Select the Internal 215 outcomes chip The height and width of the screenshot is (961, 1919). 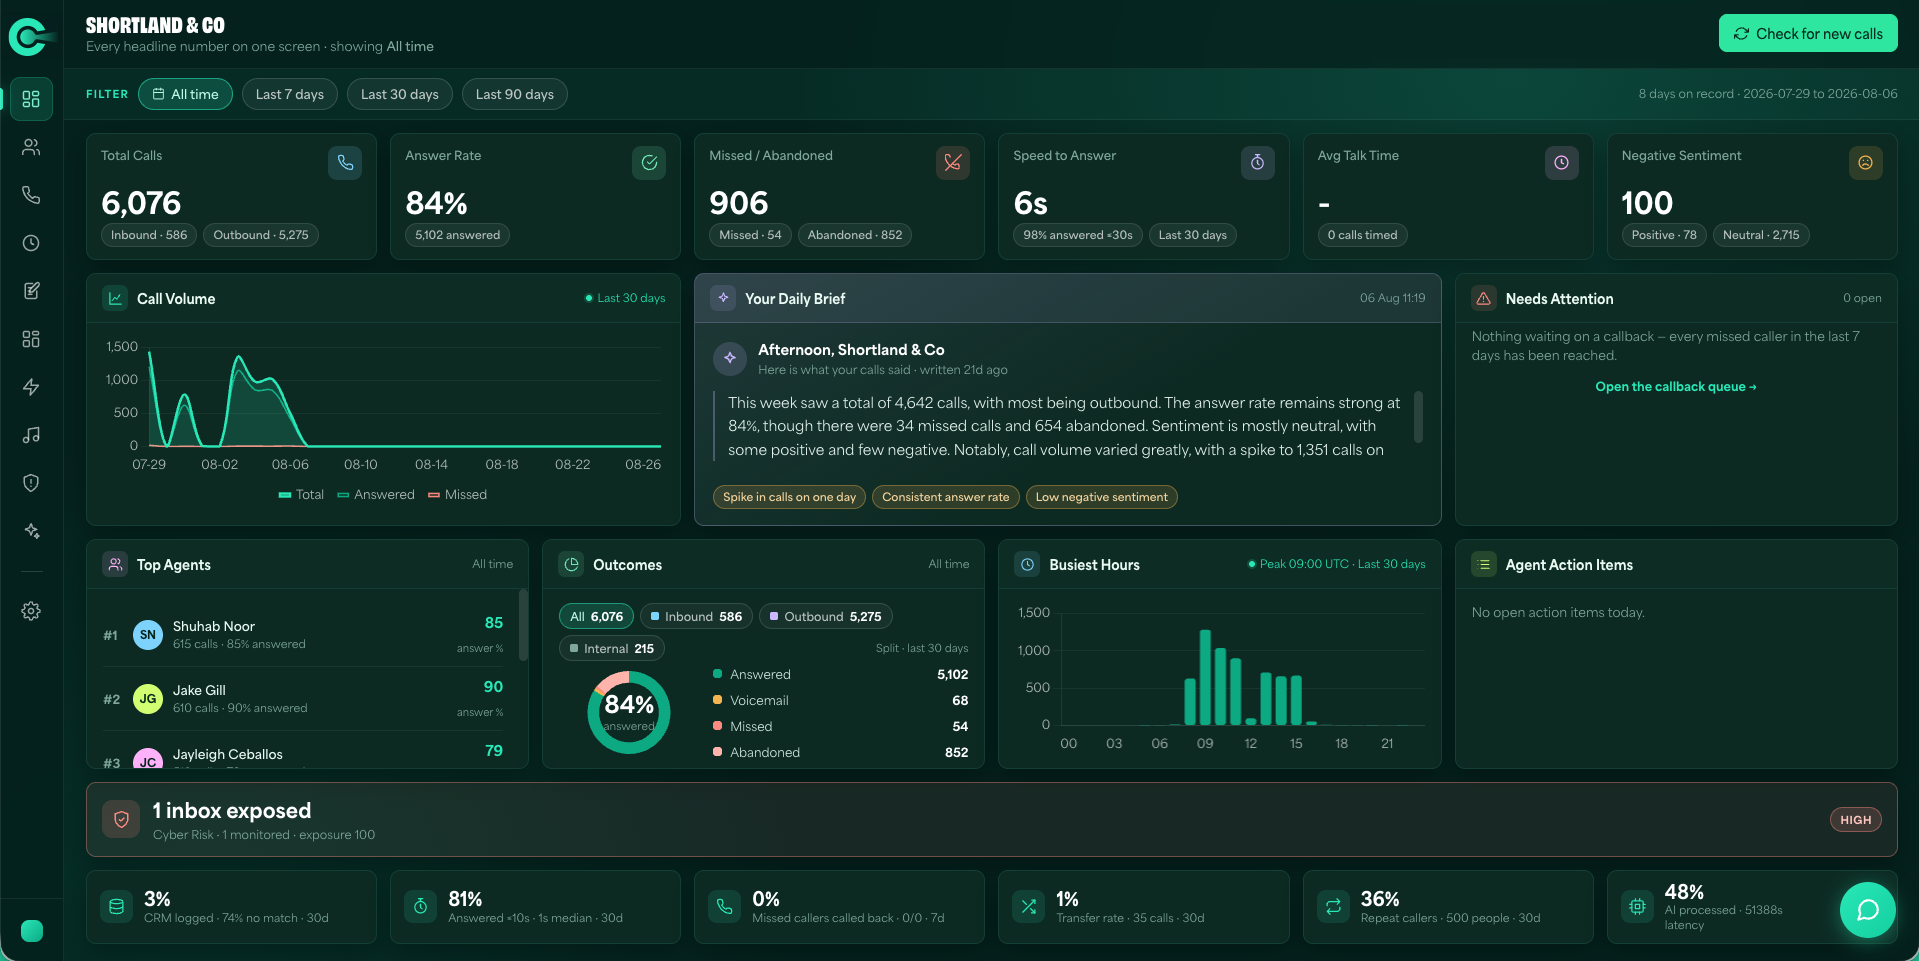[x=611, y=648]
